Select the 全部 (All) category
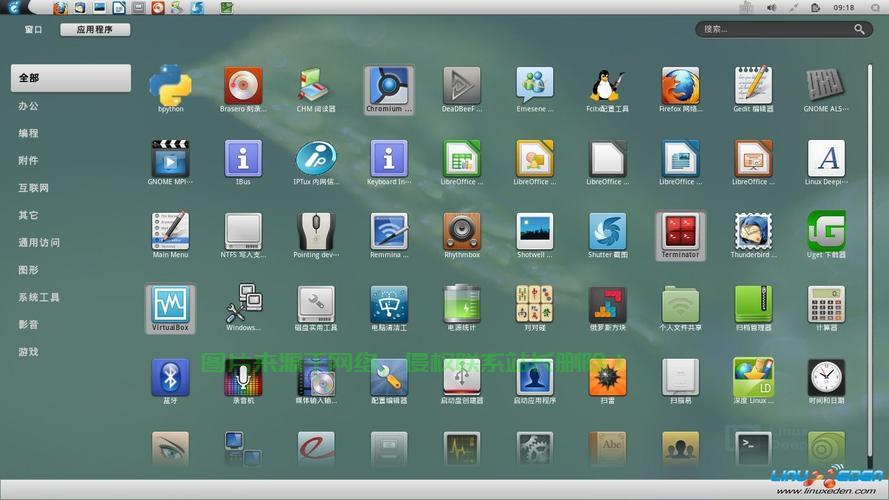889x500 pixels. [x=70, y=78]
